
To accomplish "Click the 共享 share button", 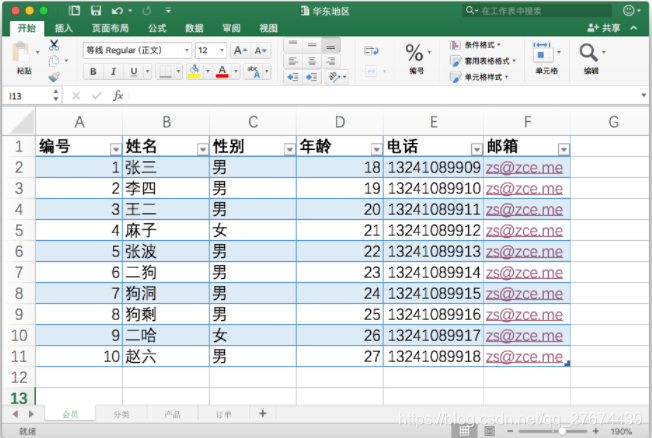I will coord(604,28).
